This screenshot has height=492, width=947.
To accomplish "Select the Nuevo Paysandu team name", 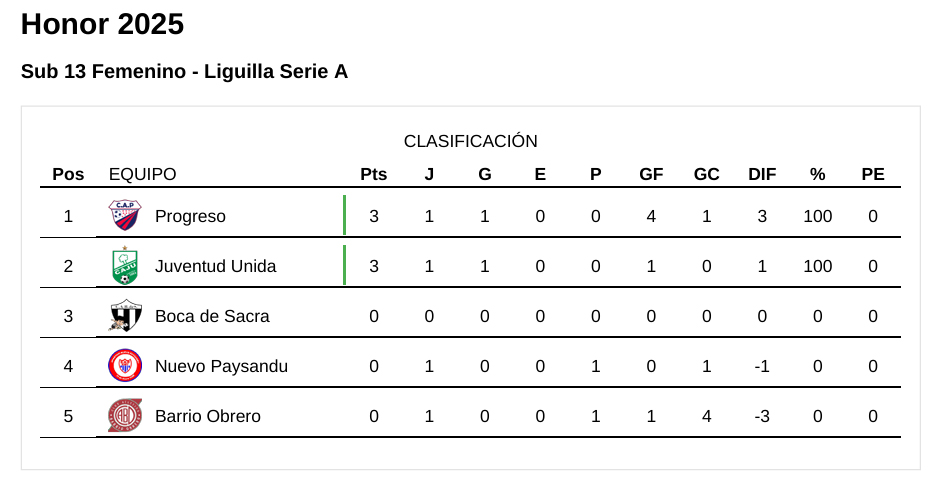I will pos(221,366).
